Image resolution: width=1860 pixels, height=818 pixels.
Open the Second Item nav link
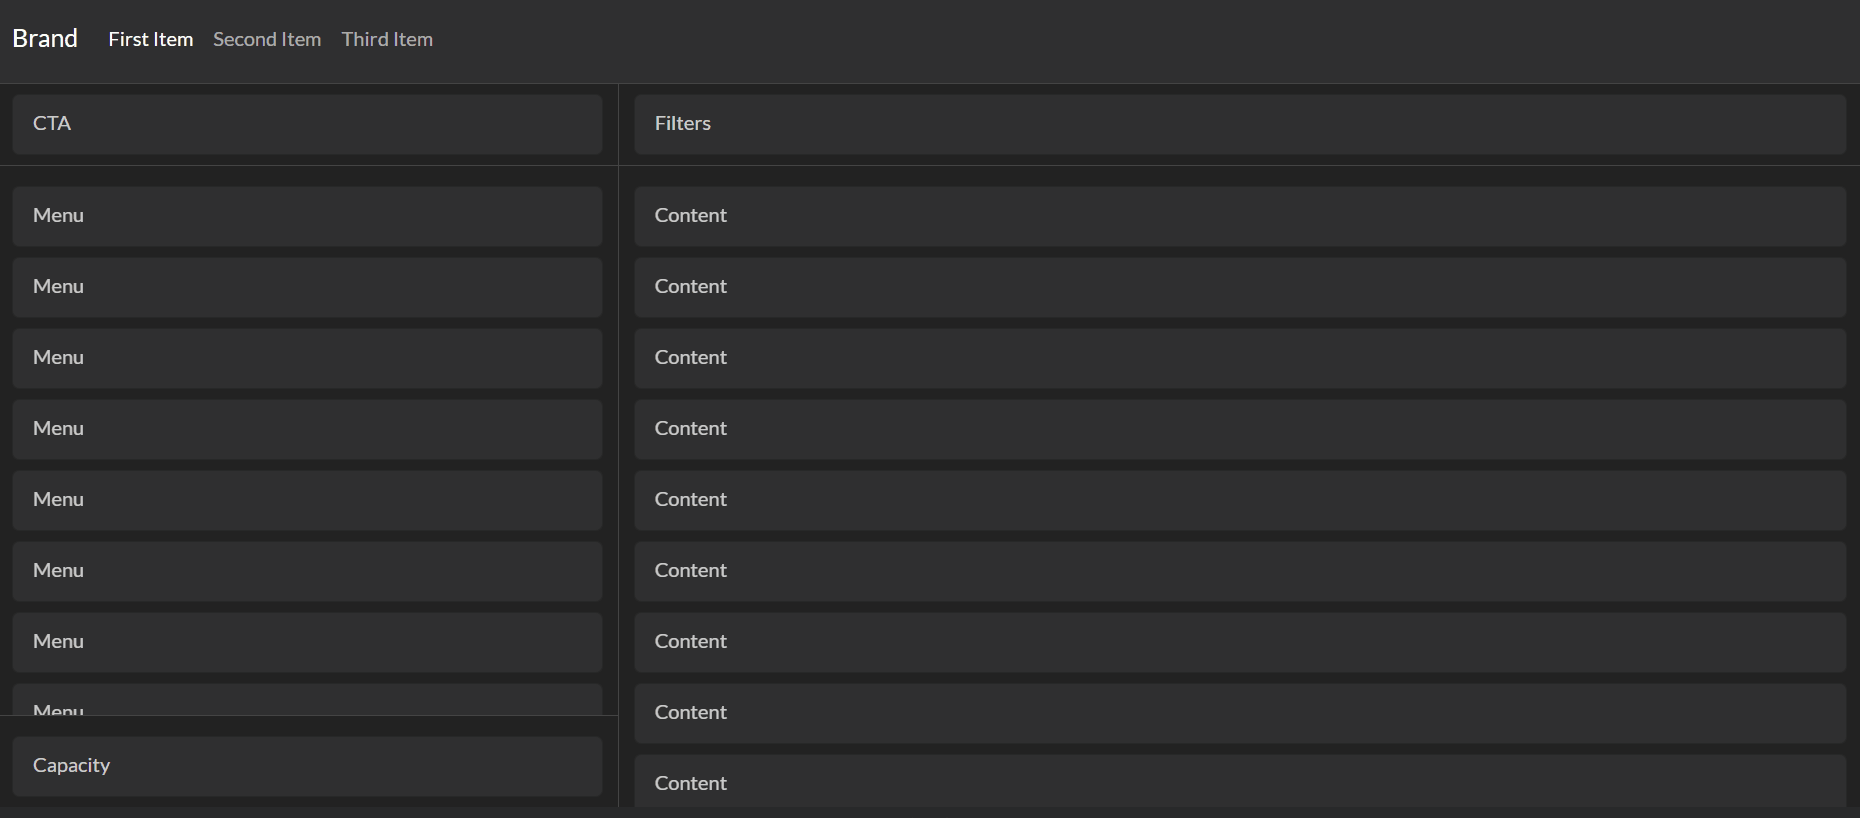267,39
